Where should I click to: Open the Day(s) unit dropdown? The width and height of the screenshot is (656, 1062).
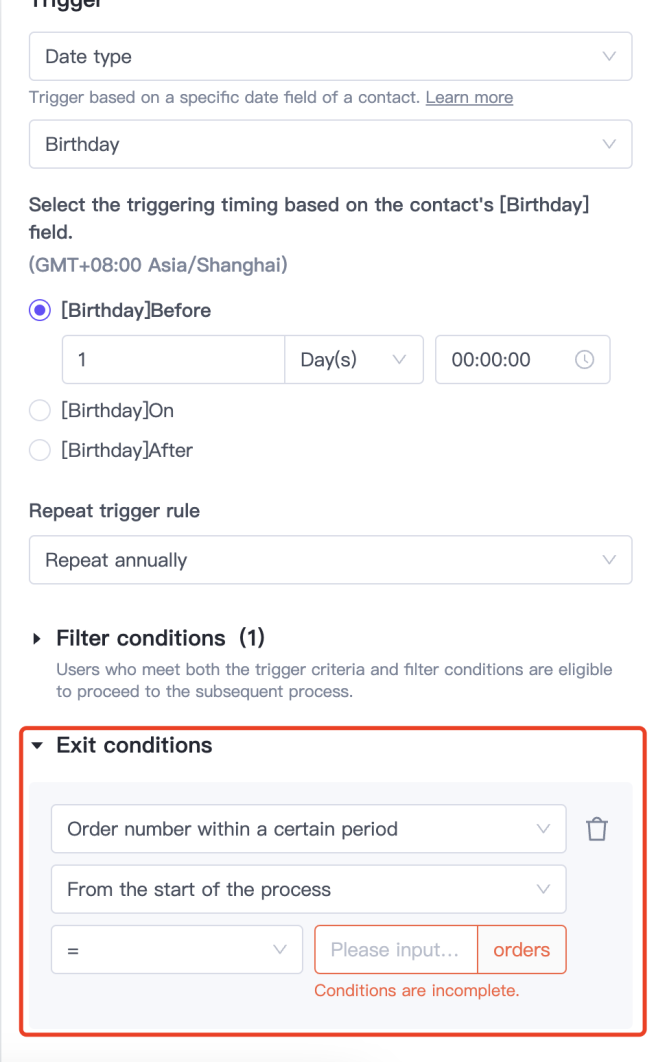[354, 360]
